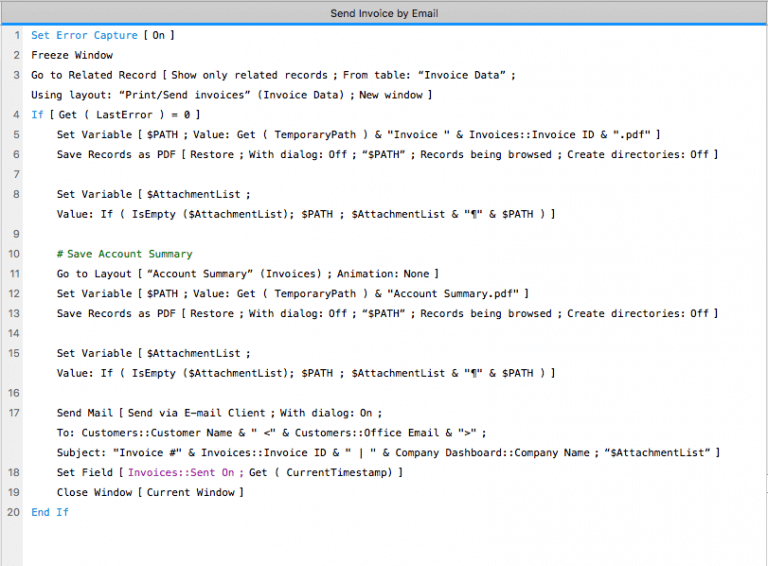Click the 'Subject: Invoice #' line

pyautogui.click(x=388, y=453)
